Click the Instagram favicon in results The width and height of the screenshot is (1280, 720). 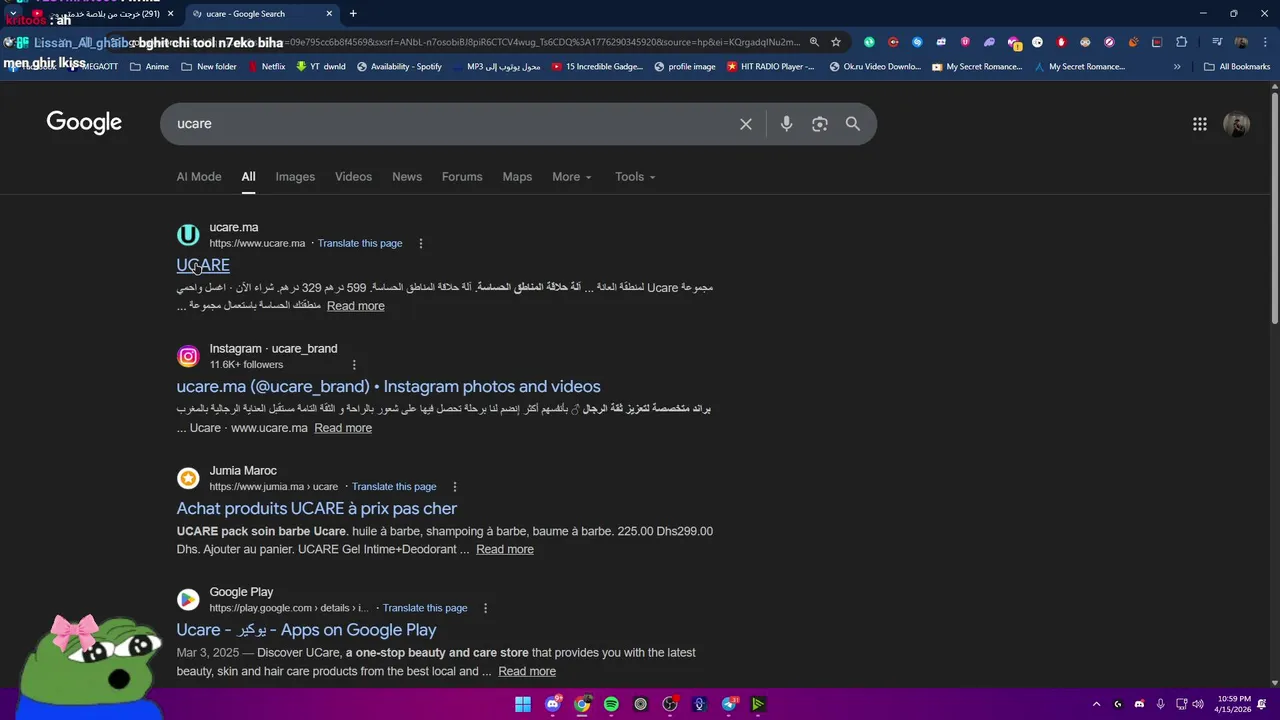[x=188, y=356]
